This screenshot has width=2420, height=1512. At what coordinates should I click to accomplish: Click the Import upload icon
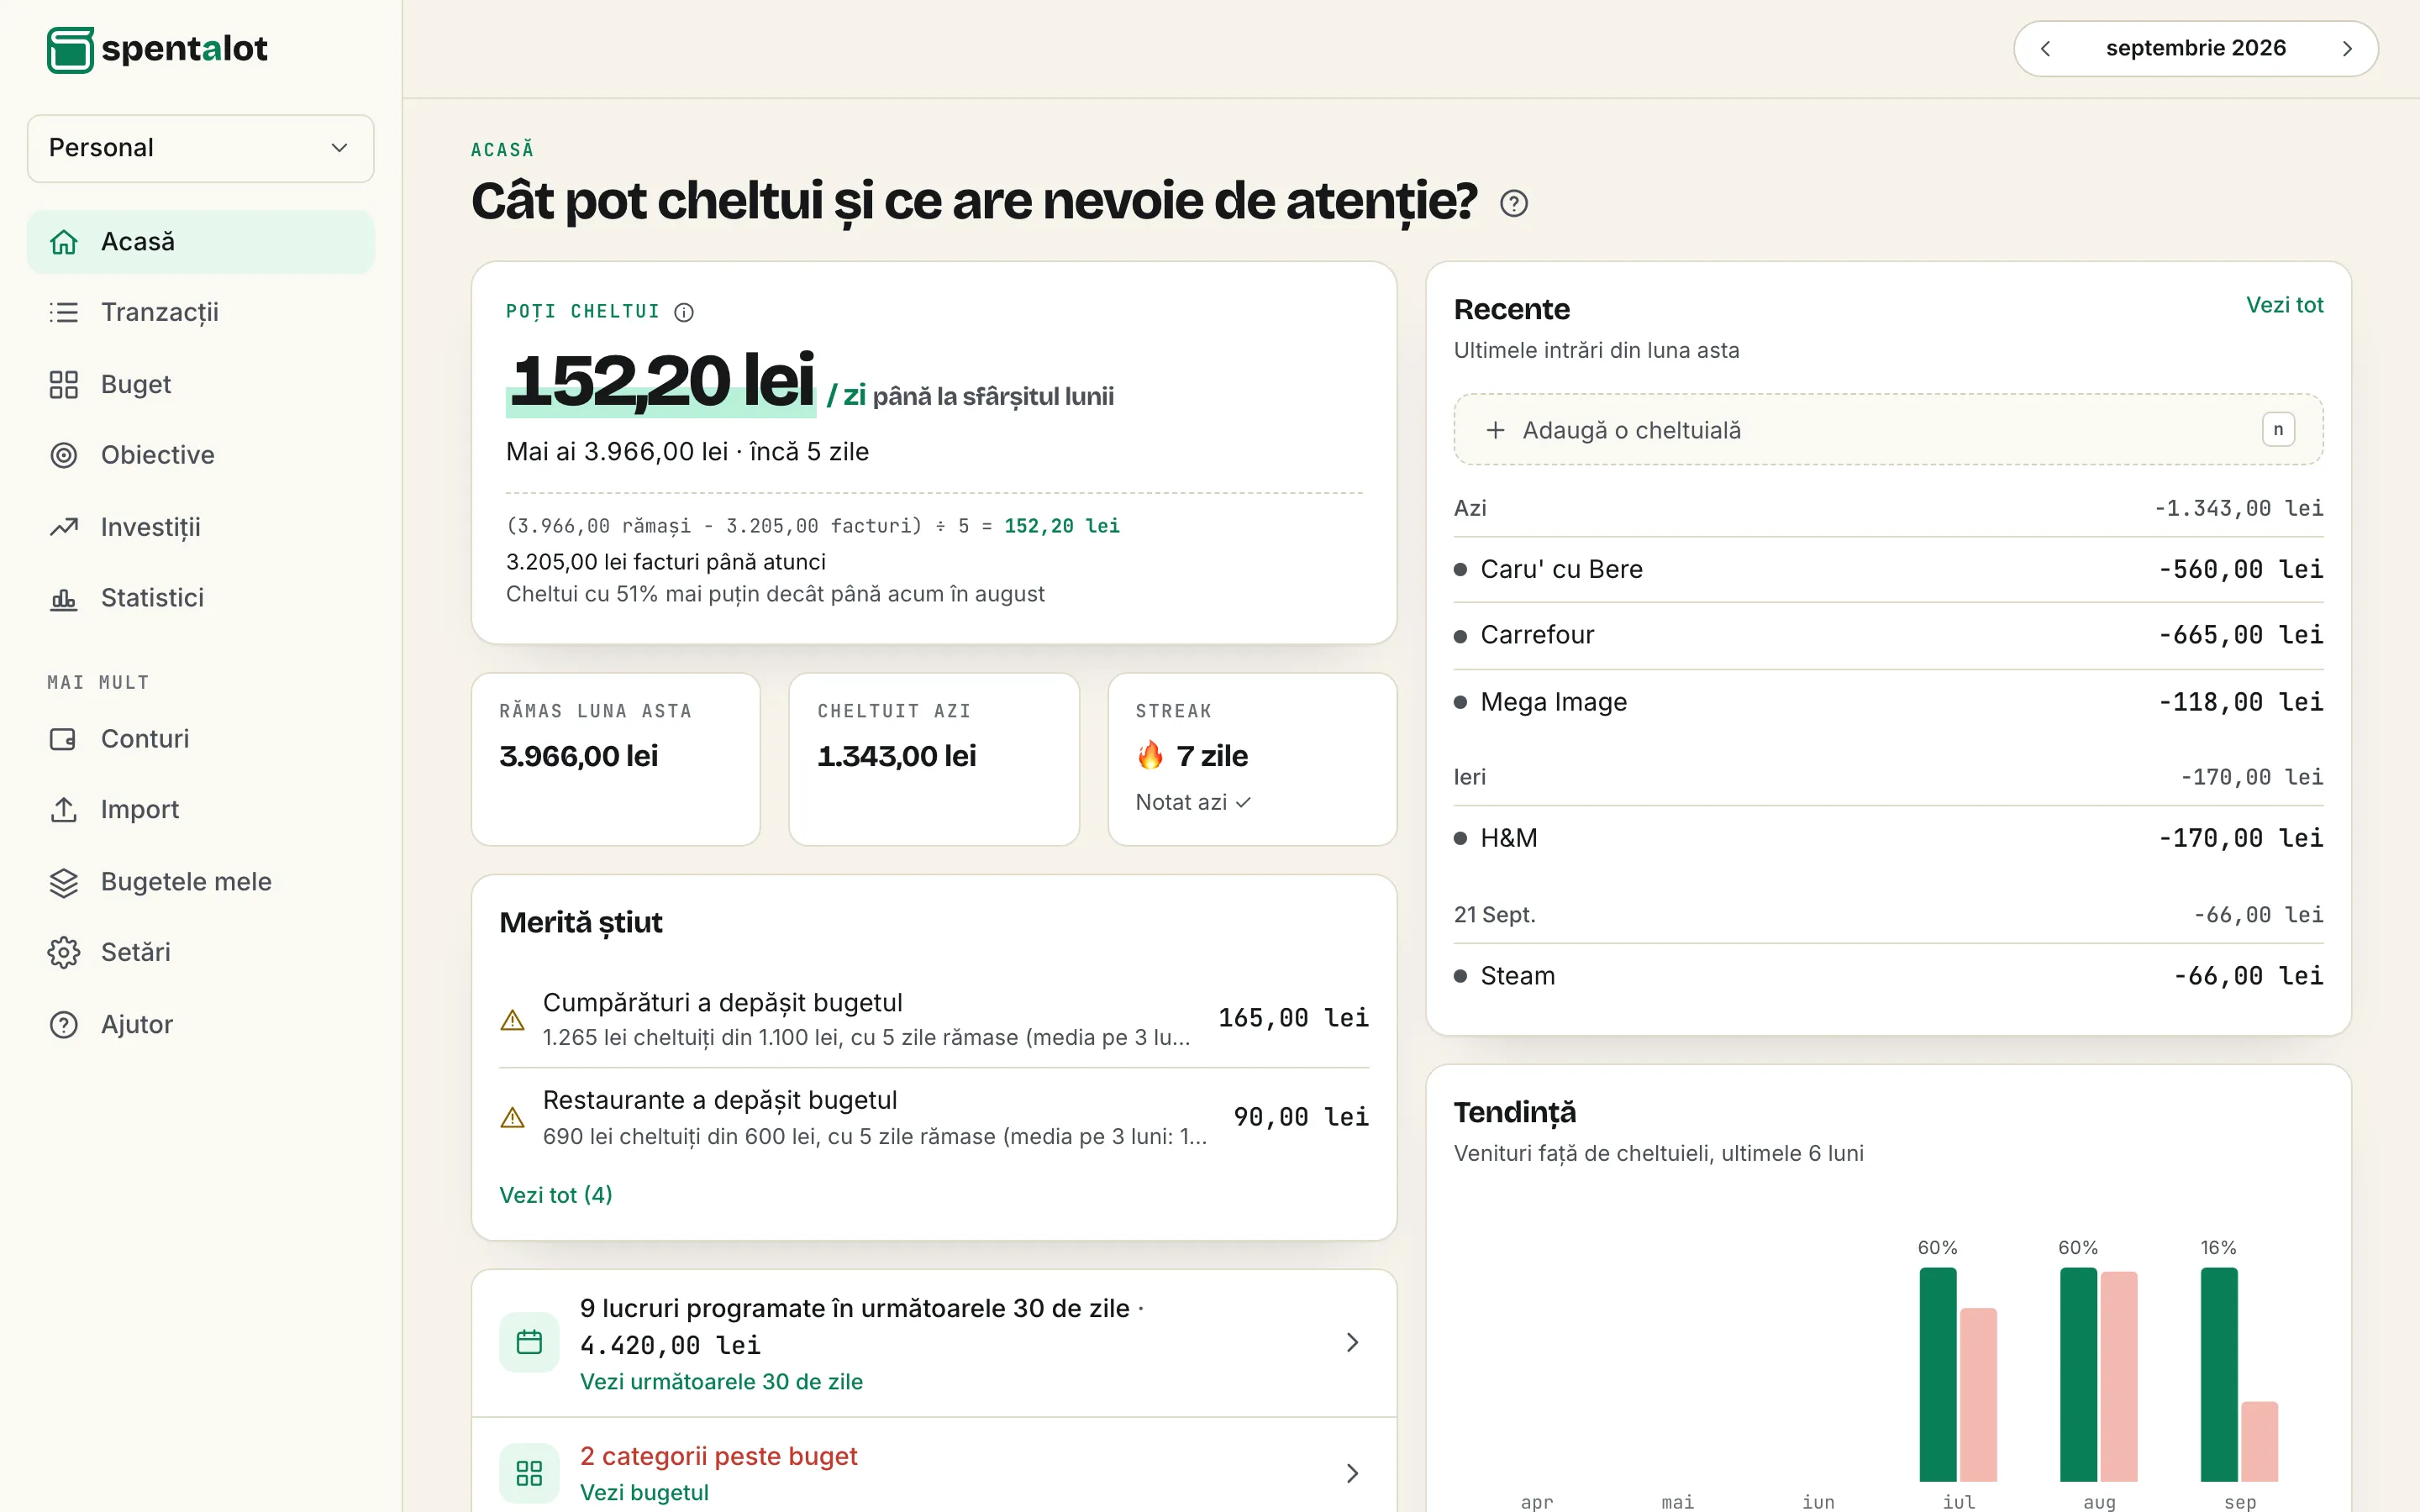[64, 810]
